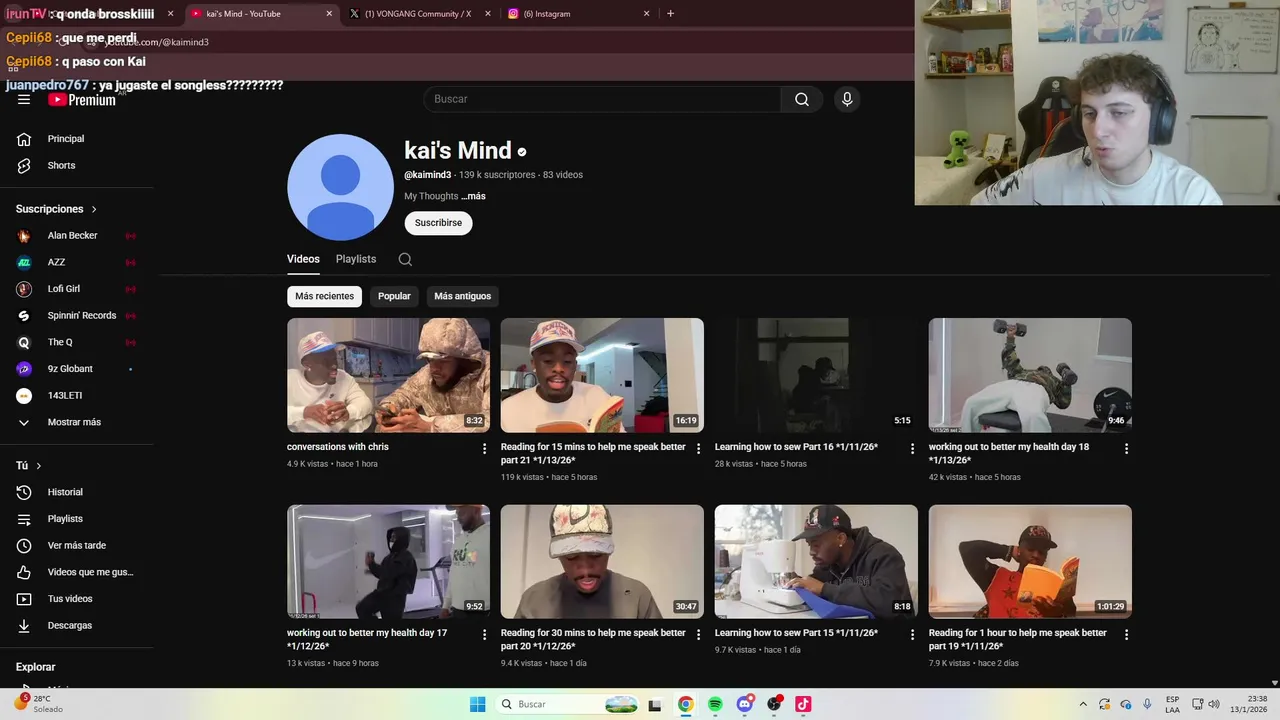Switch to VONGANG Community X browser tab
1280x720 pixels.
tap(418, 14)
